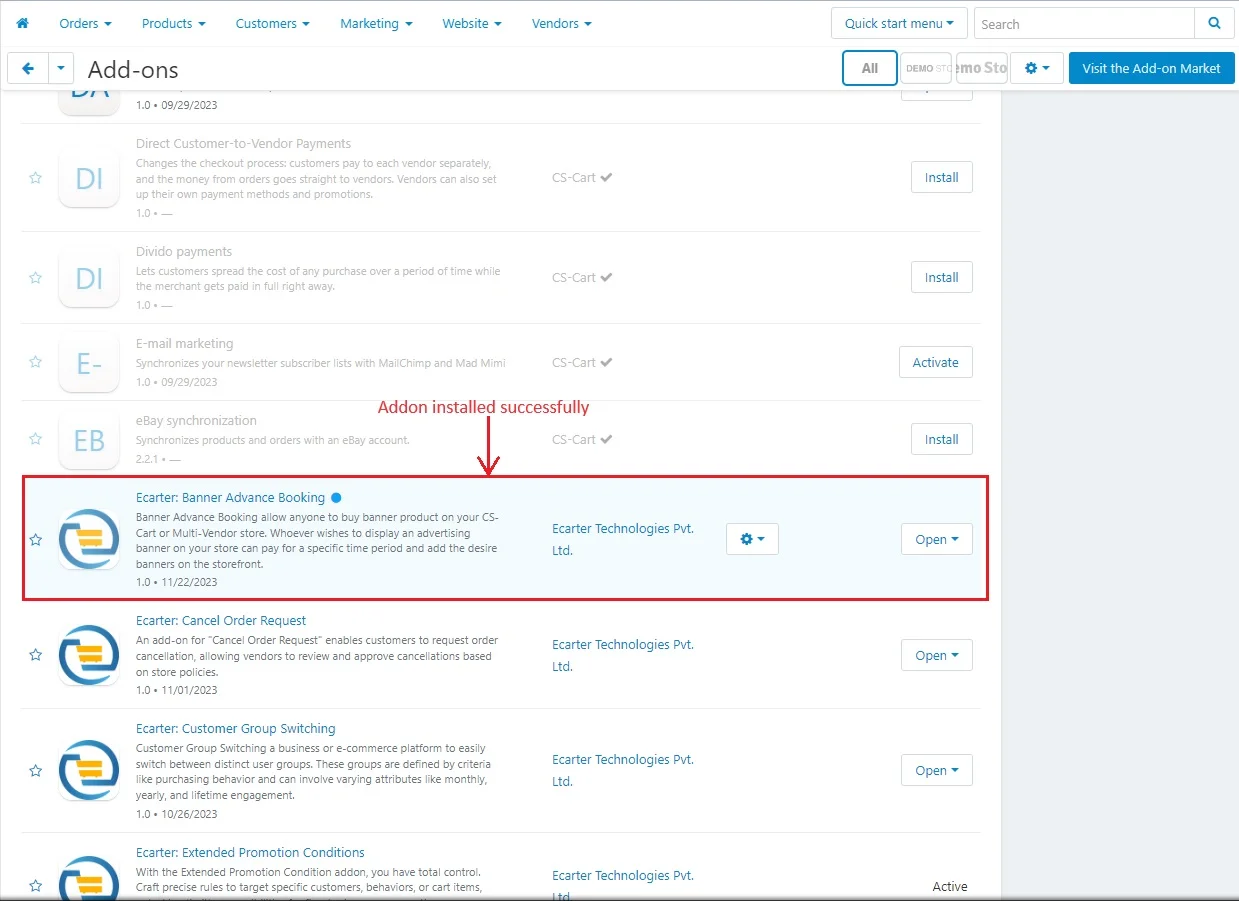The image size is (1239, 901).
Task: Click Visit the Add-on Market button
Action: click(1152, 68)
